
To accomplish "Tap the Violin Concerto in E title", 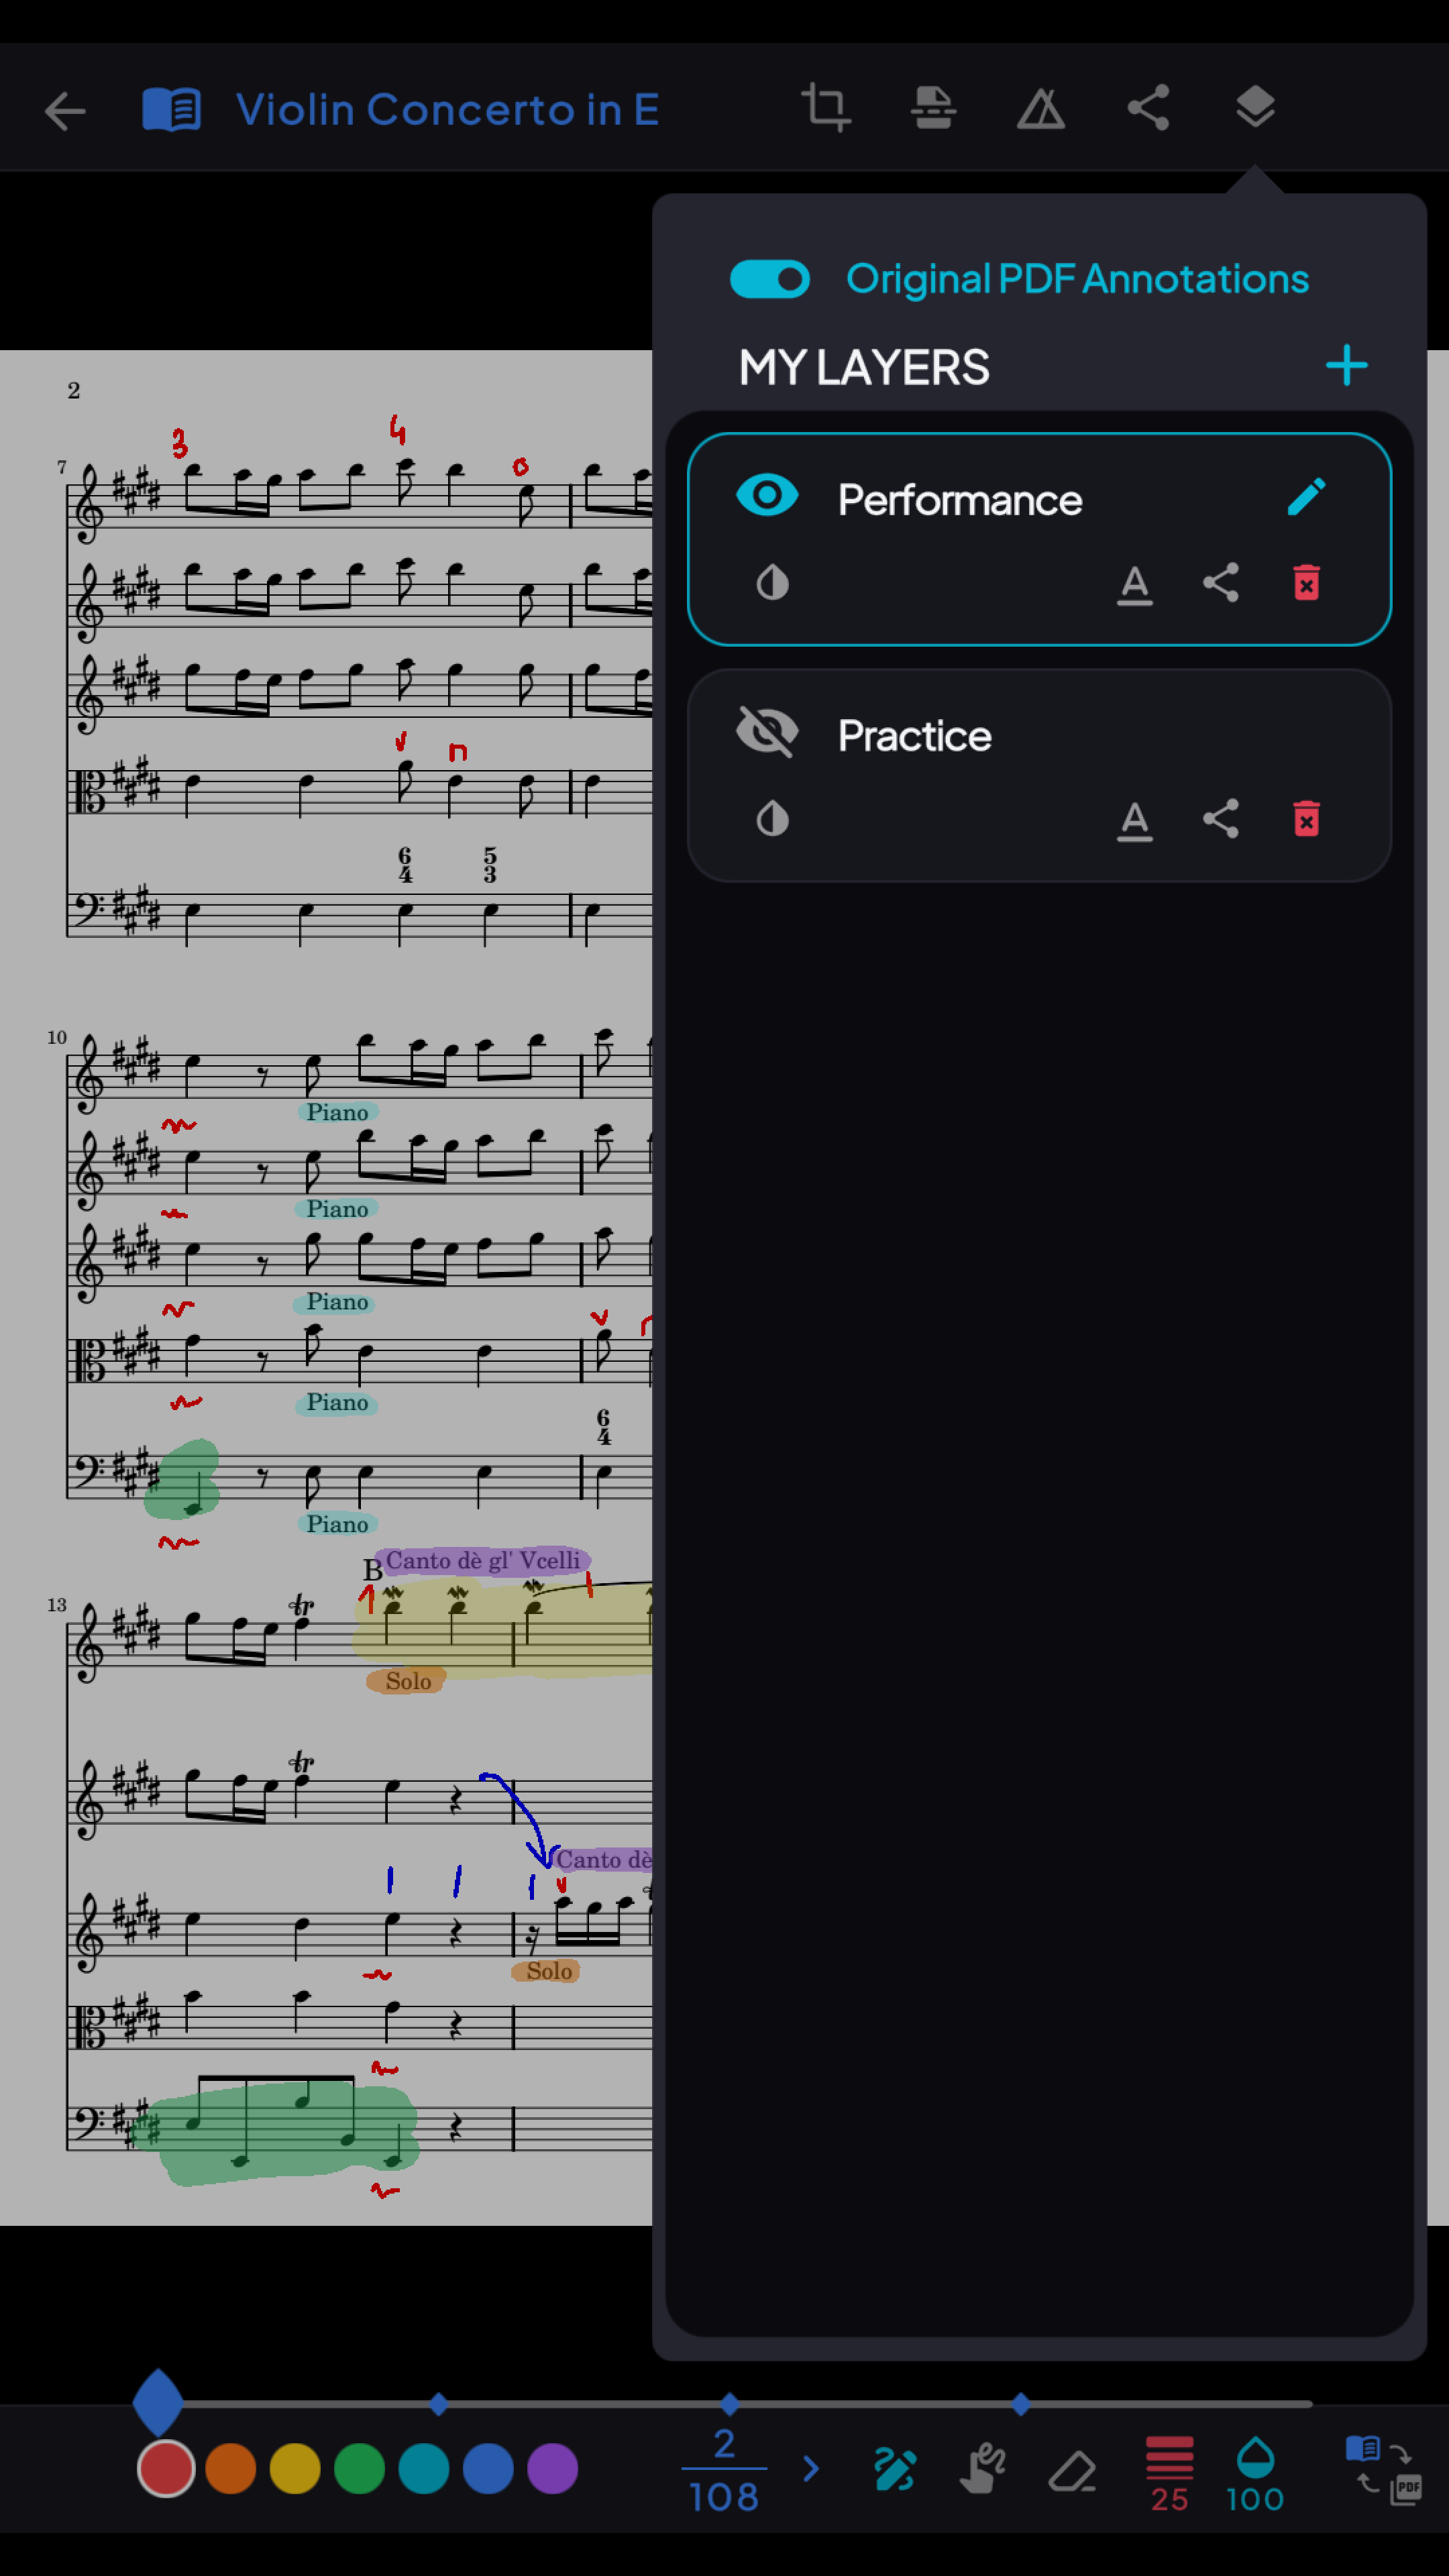I will [447, 109].
